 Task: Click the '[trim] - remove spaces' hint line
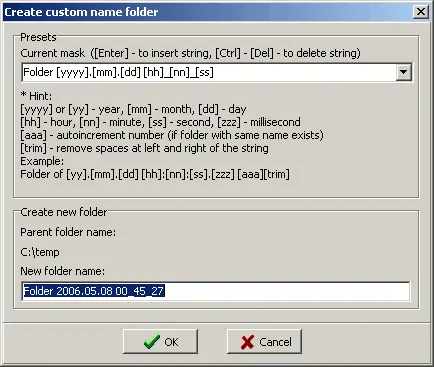pyautogui.click(x=144, y=148)
